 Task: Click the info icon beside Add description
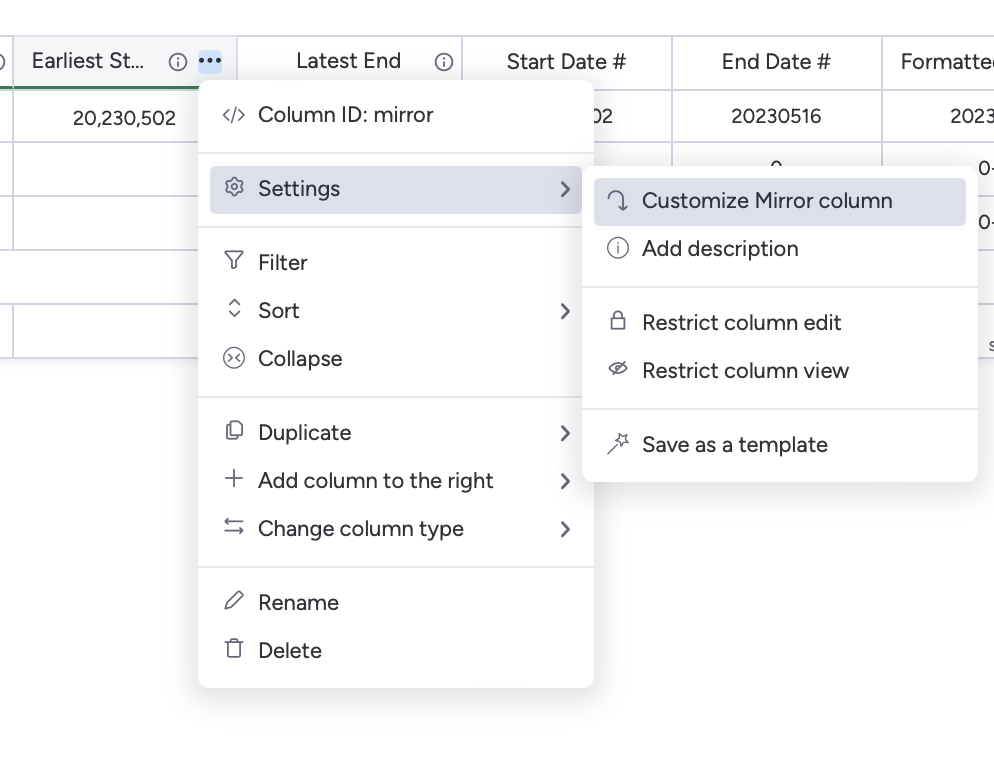pos(619,248)
